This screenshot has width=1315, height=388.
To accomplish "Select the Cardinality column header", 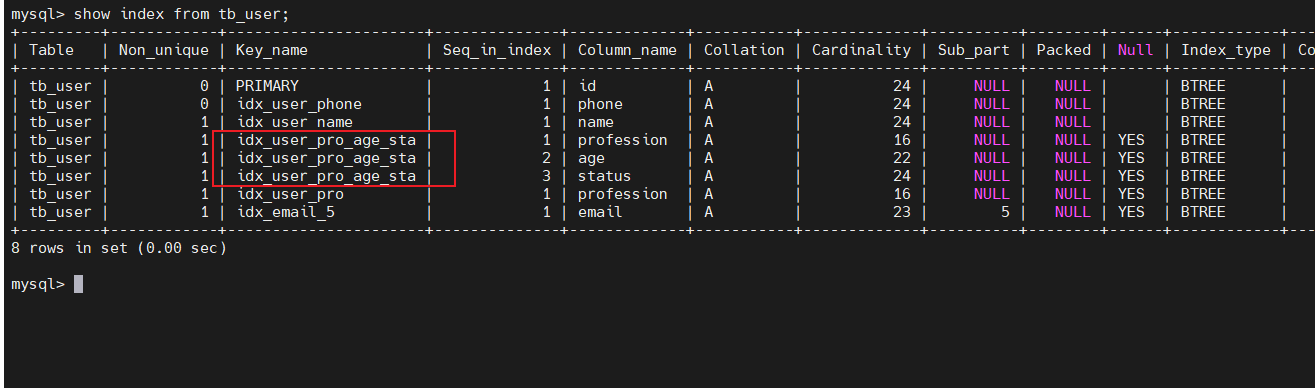I will (x=861, y=50).
